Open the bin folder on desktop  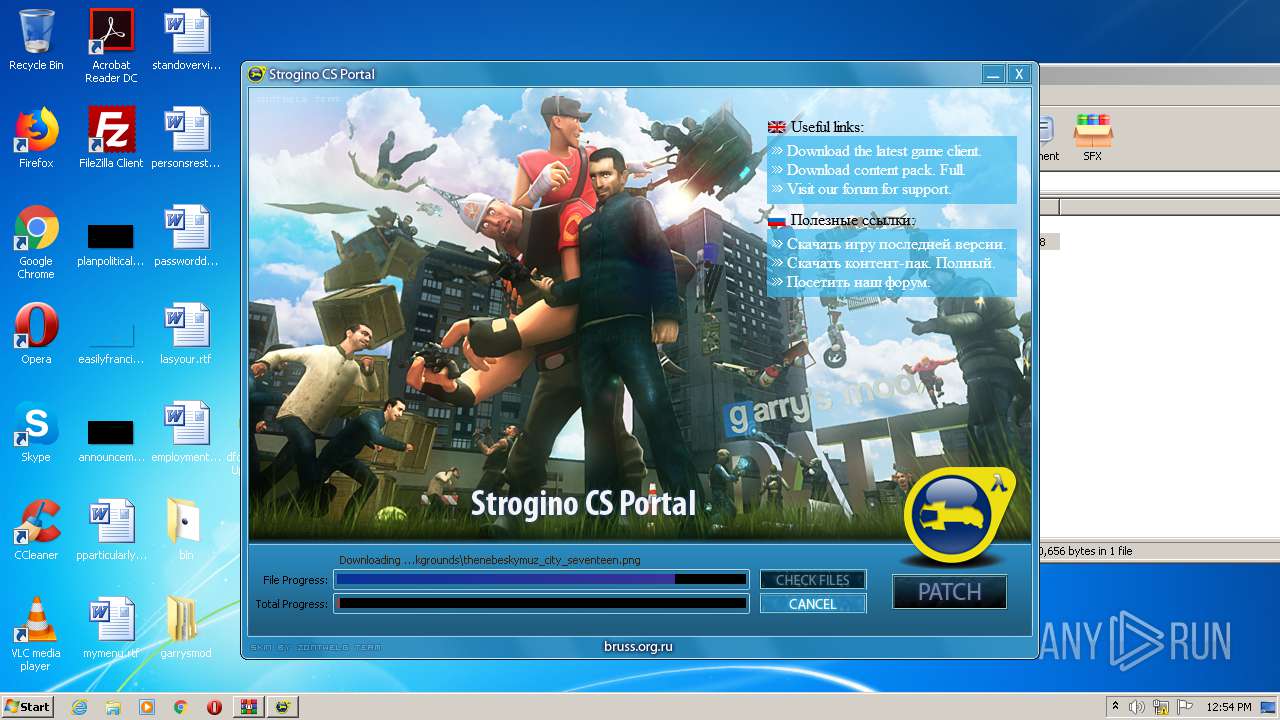click(x=186, y=530)
